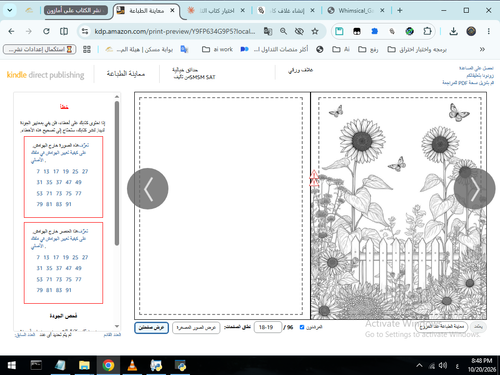Open the Extensions puzzle piece menu
500x375 pixels.
427,31
